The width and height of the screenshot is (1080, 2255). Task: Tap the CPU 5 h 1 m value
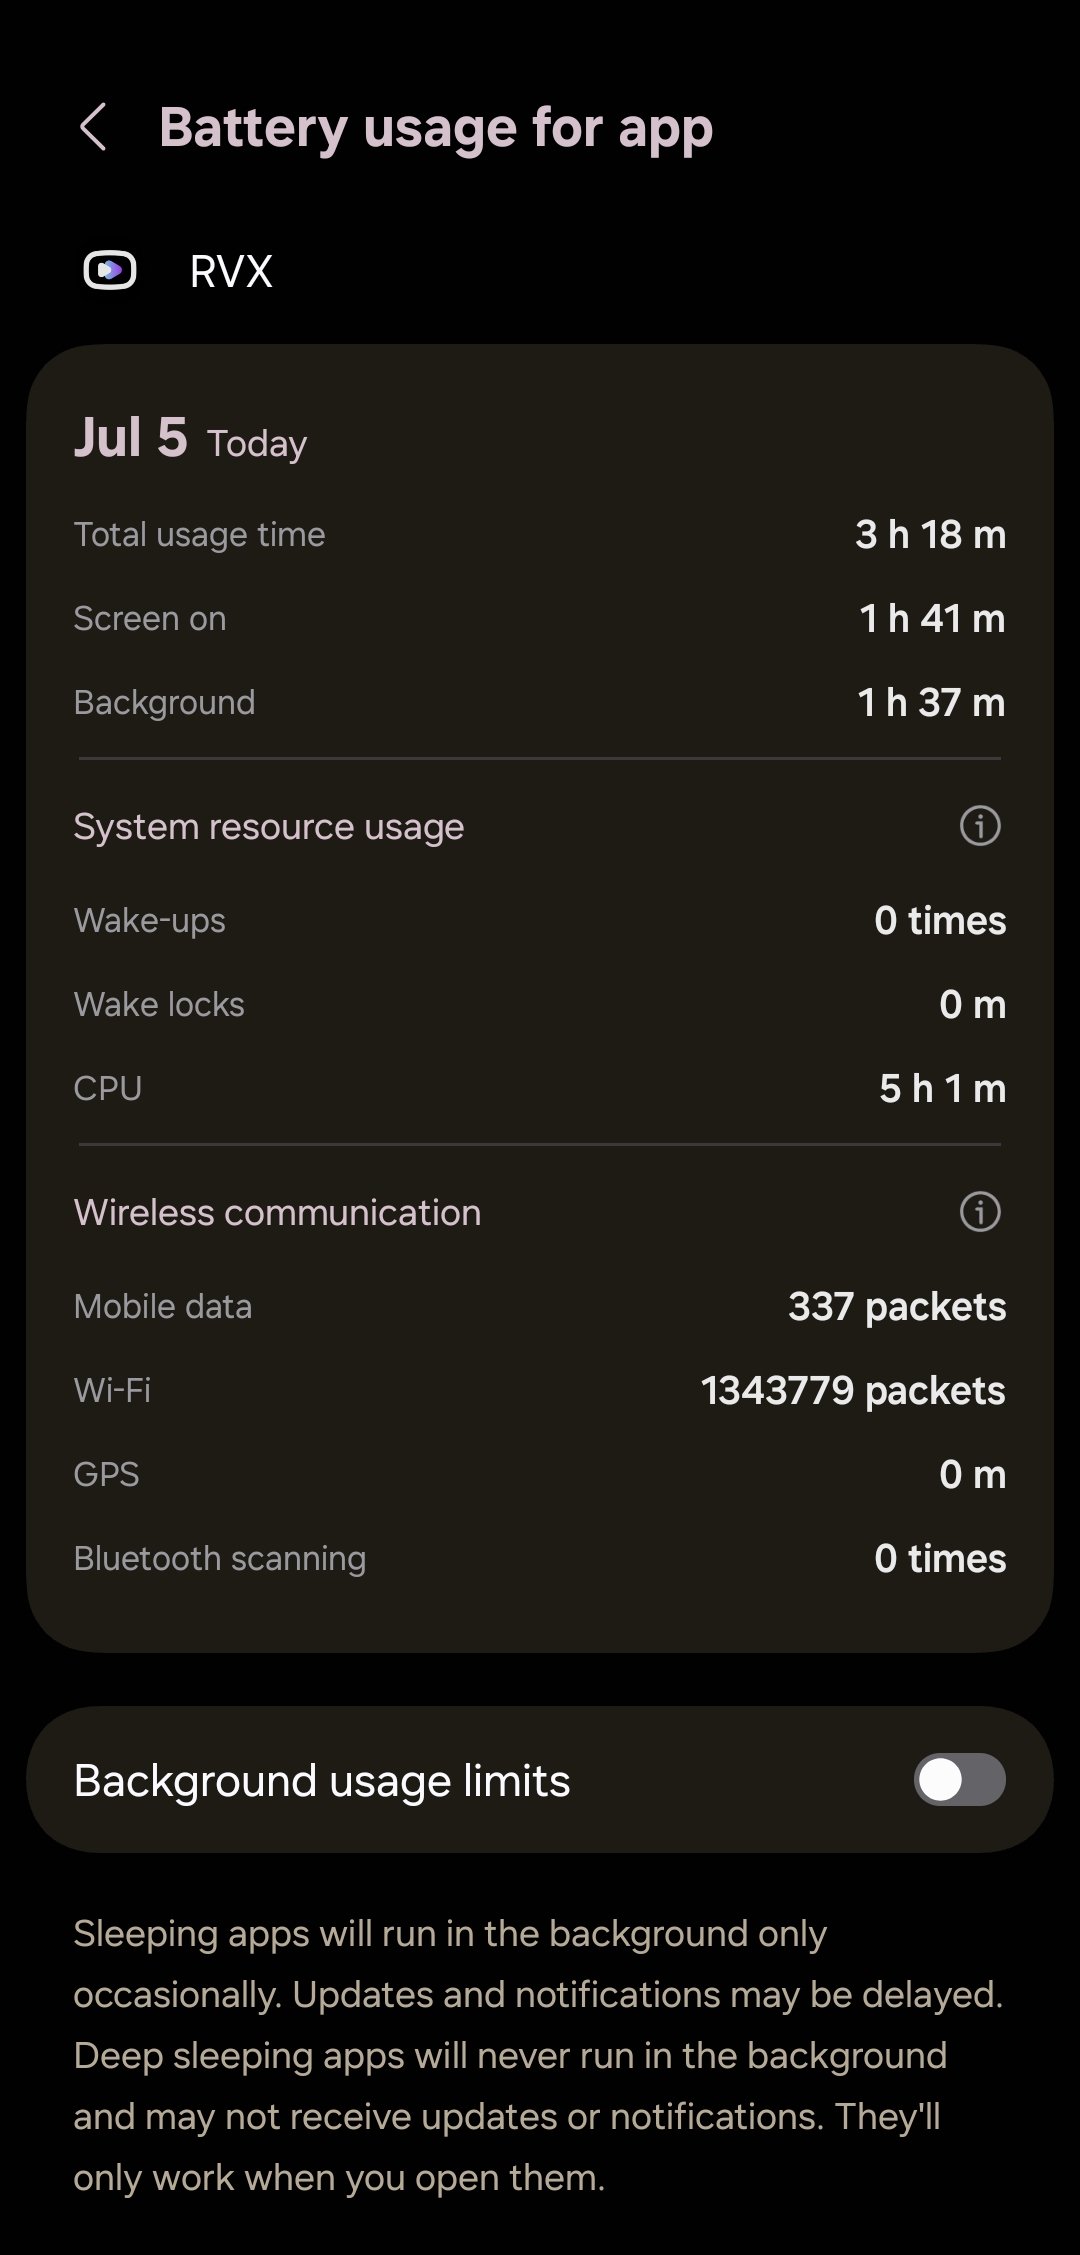point(941,1089)
